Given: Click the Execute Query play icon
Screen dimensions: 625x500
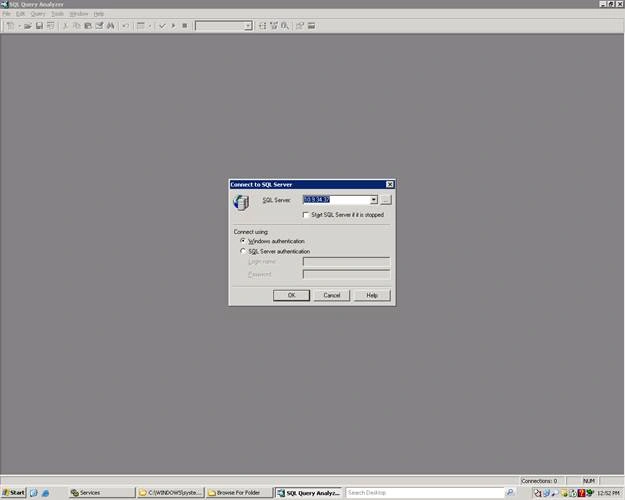Looking at the screenshot, I should [x=173, y=26].
